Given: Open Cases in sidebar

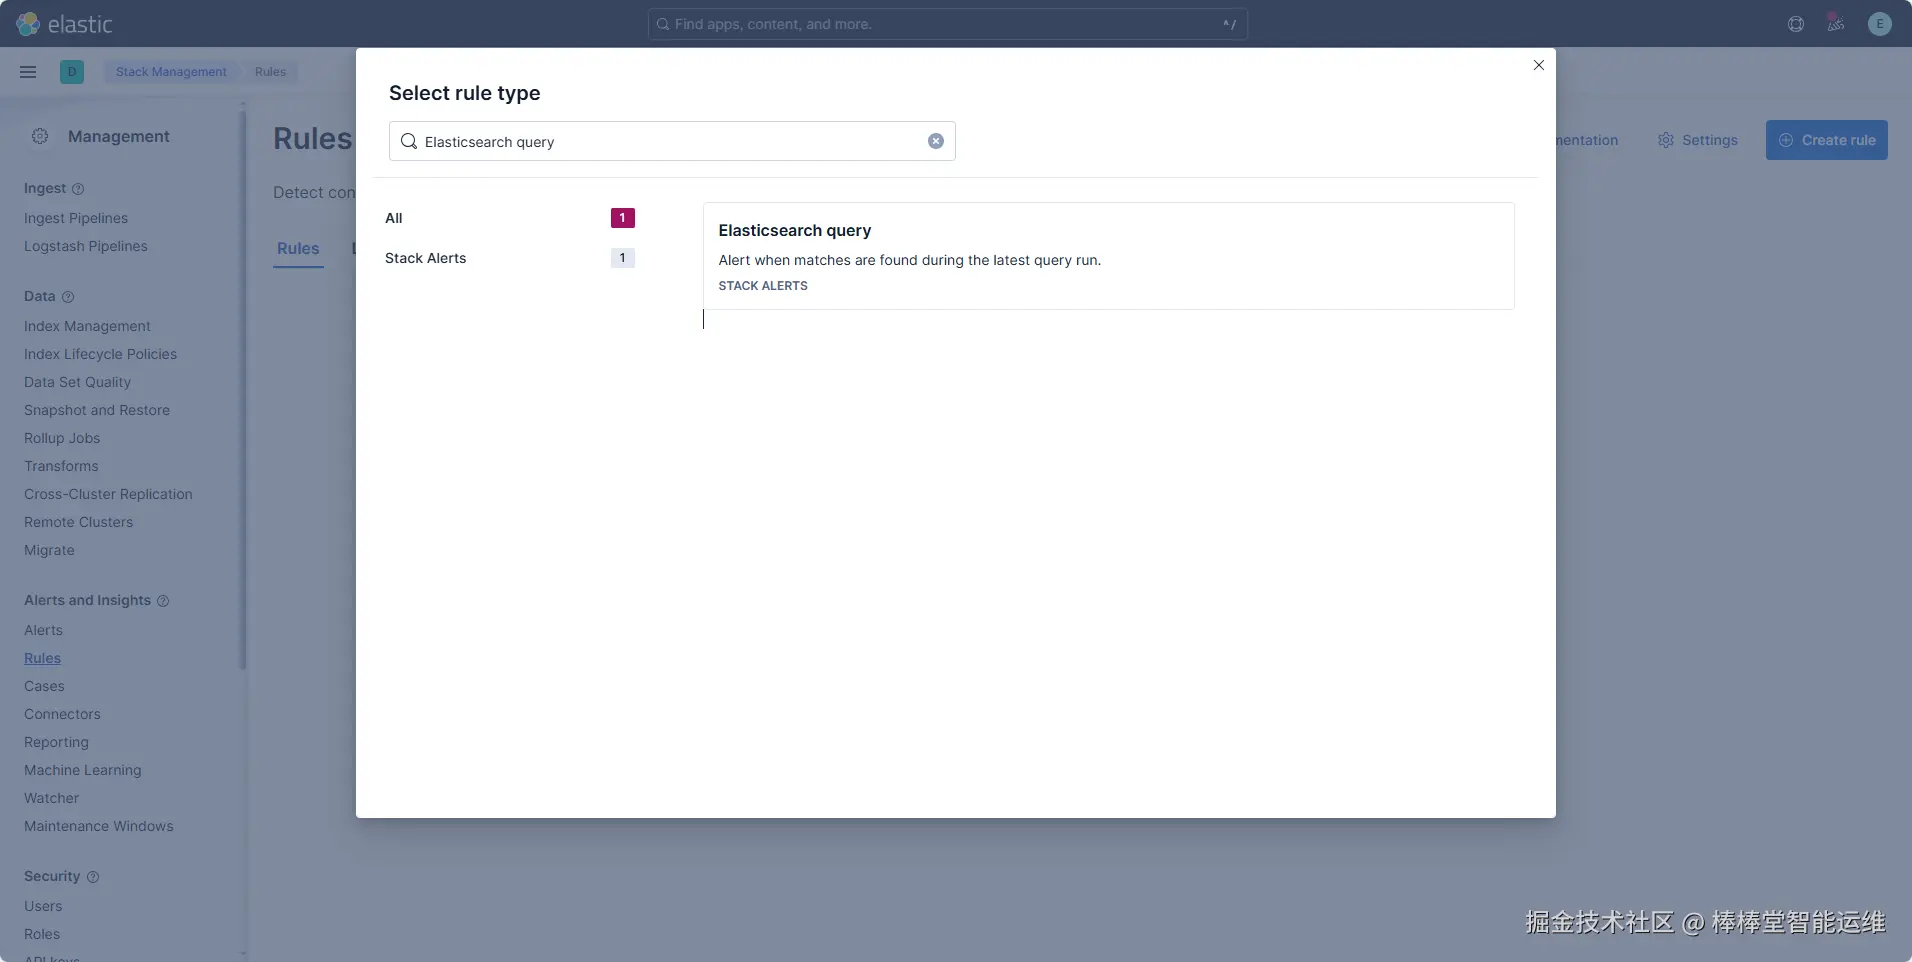Looking at the screenshot, I should pyautogui.click(x=44, y=686).
